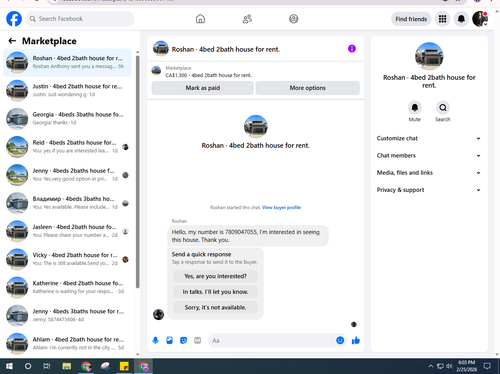
Task: Open Ahlam conversation in the list
Action: pyautogui.click(x=68, y=344)
